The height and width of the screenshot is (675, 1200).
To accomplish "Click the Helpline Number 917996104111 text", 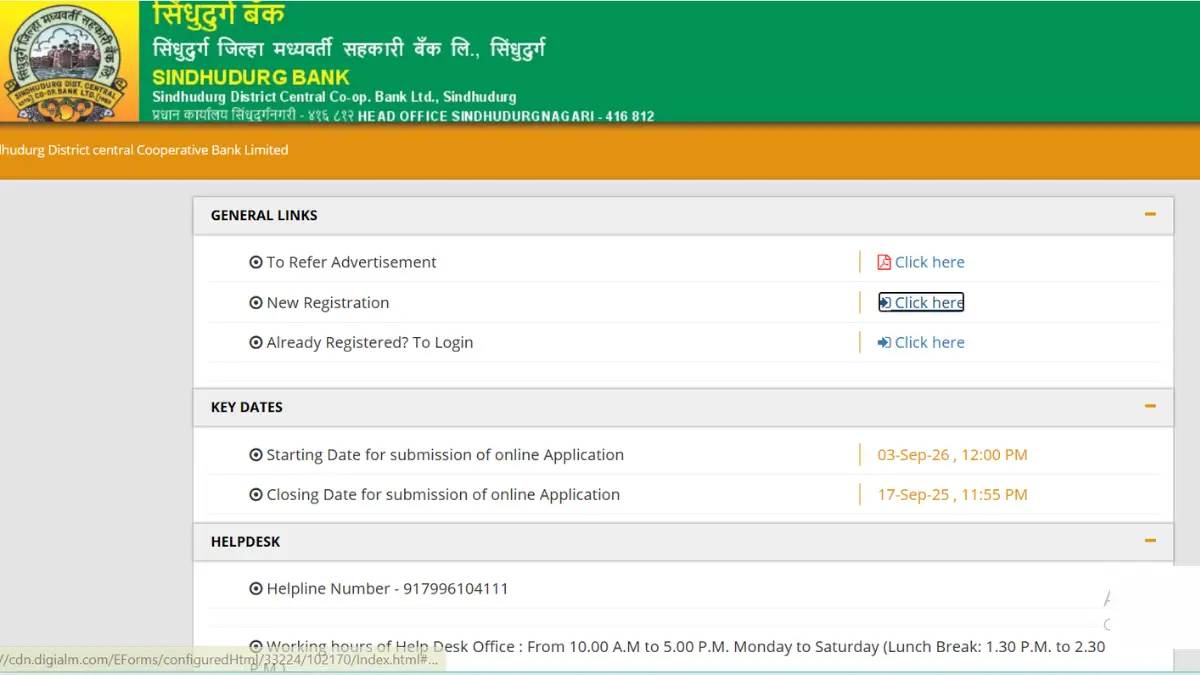I will point(387,589).
